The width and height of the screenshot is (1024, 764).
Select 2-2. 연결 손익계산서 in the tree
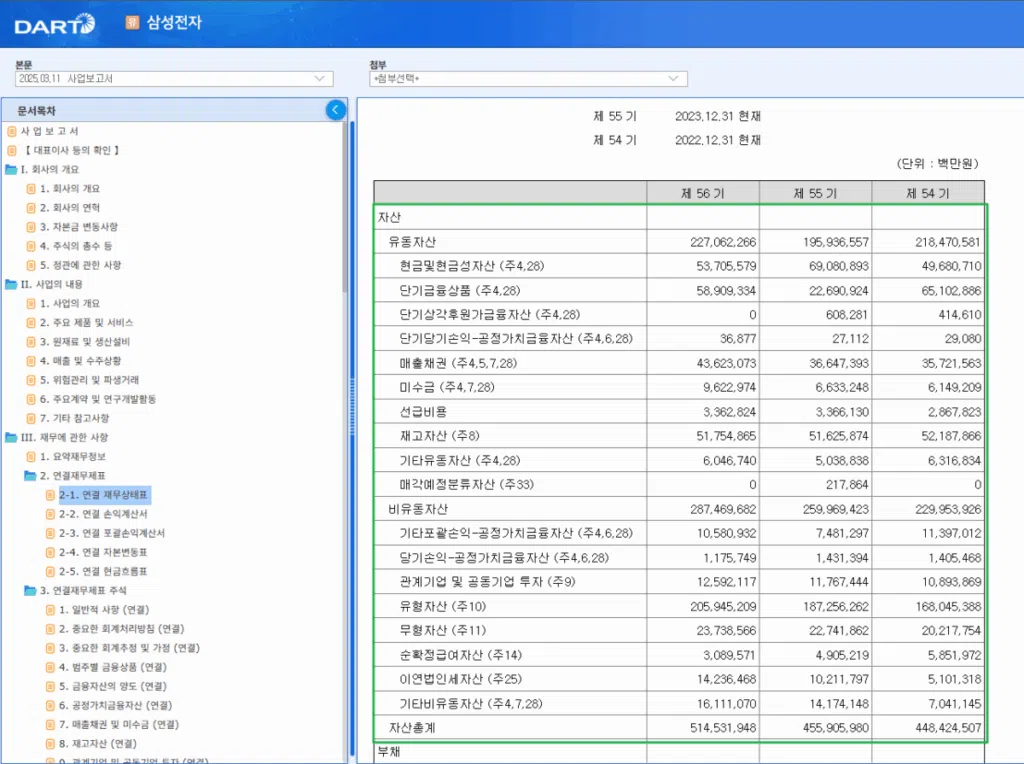coord(100,515)
